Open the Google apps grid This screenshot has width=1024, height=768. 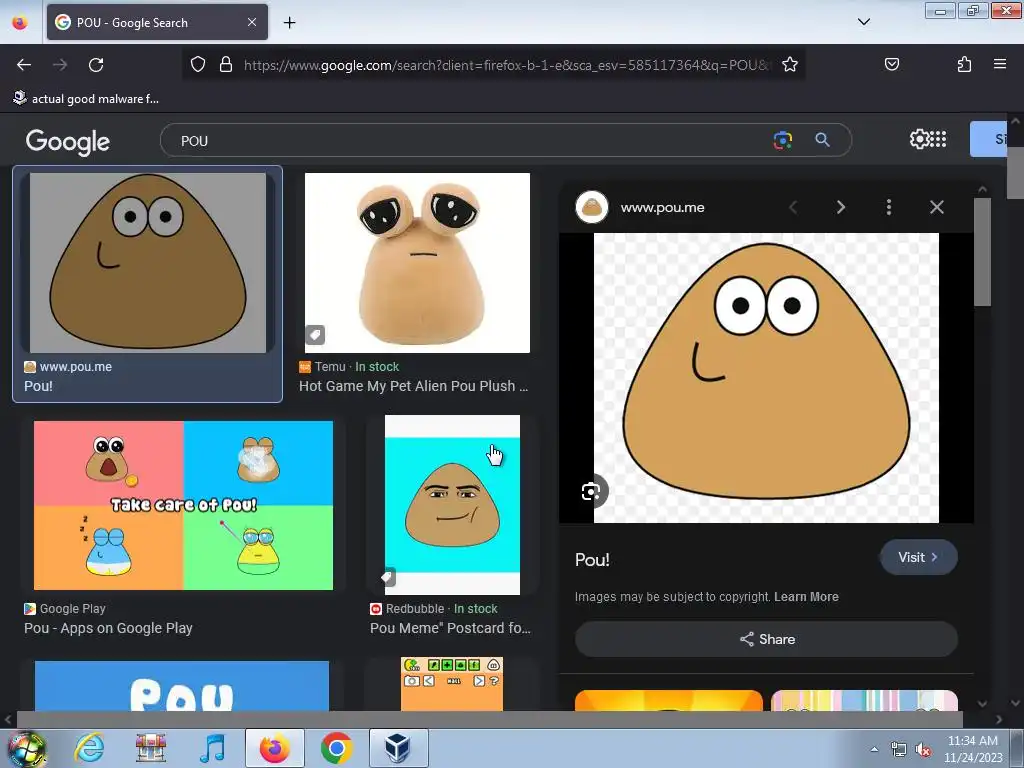(x=938, y=139)
